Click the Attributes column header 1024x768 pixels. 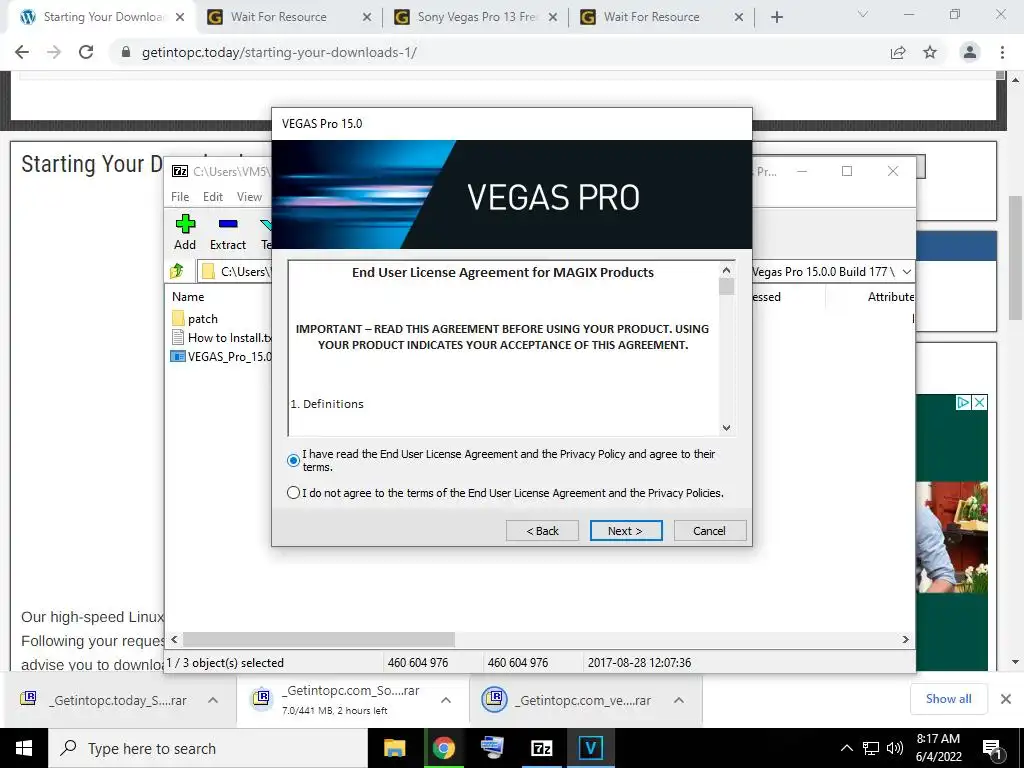pyautogui.click(x=890, y=296)
